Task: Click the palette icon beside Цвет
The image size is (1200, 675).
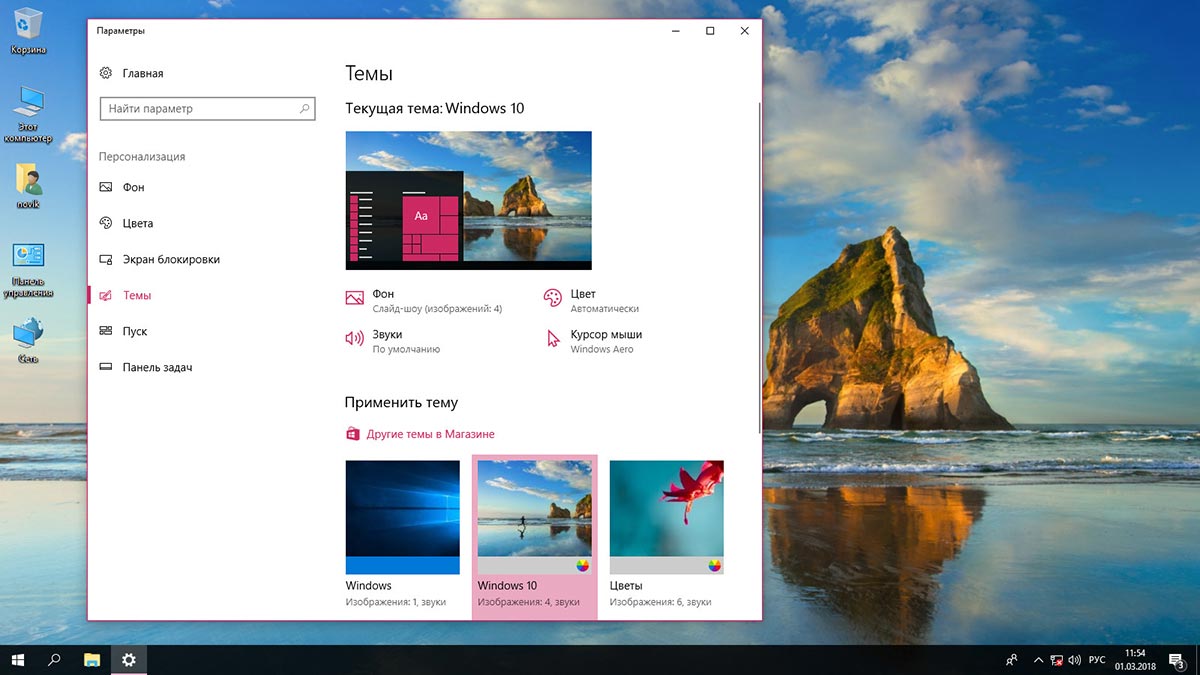Action: (x=553, y=297)
